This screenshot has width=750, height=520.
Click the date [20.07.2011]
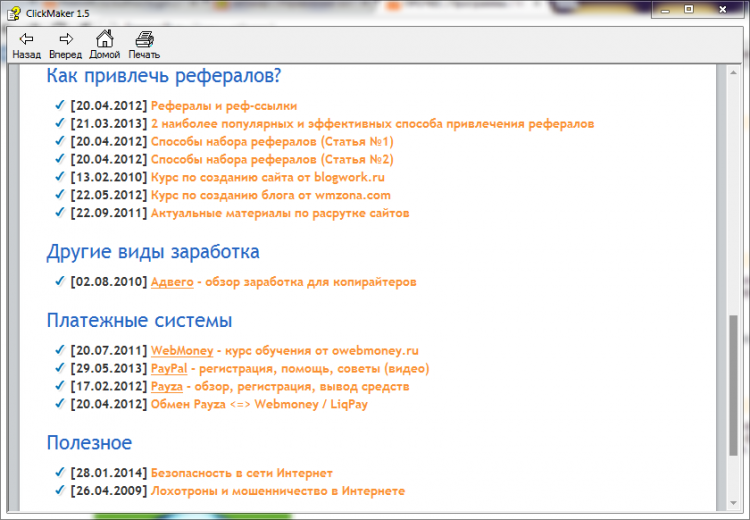tap(109, 351)
